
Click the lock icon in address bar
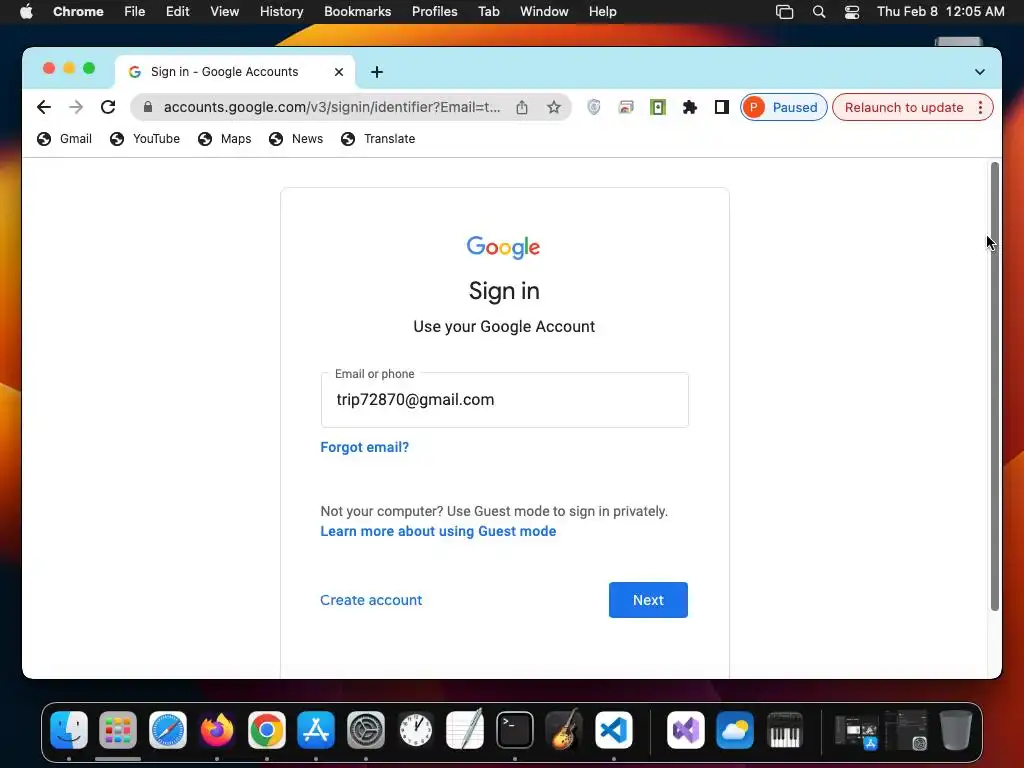point(148,107)
